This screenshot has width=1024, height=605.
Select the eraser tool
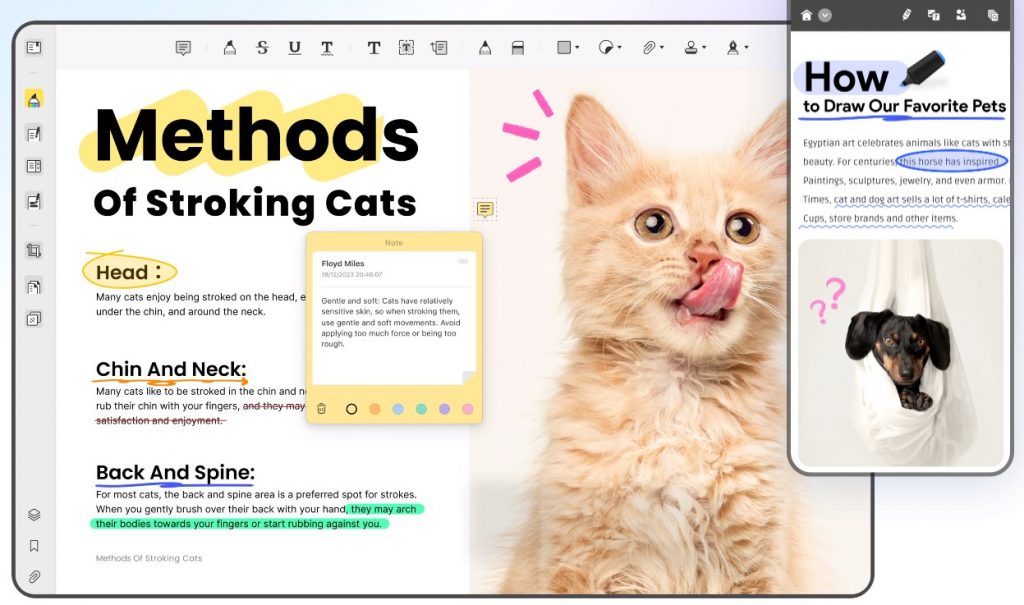click(518, 48)
